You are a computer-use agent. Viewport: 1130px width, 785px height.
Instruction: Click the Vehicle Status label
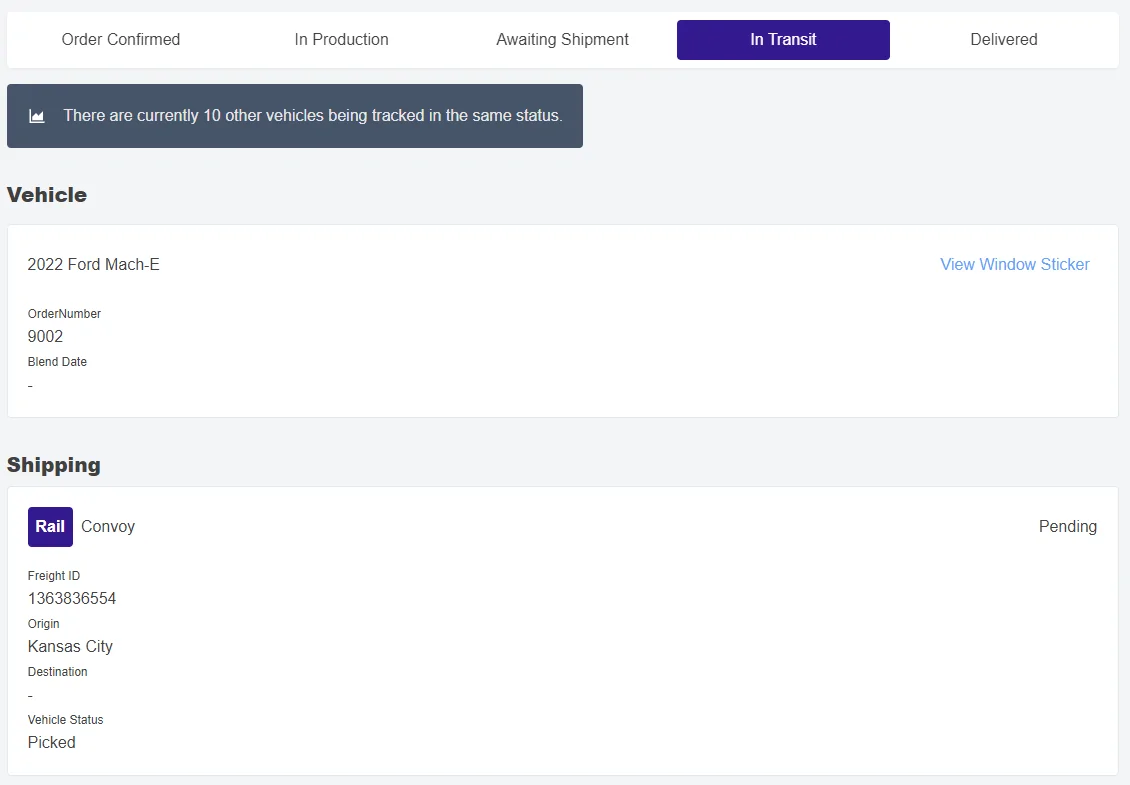point(66,719)
